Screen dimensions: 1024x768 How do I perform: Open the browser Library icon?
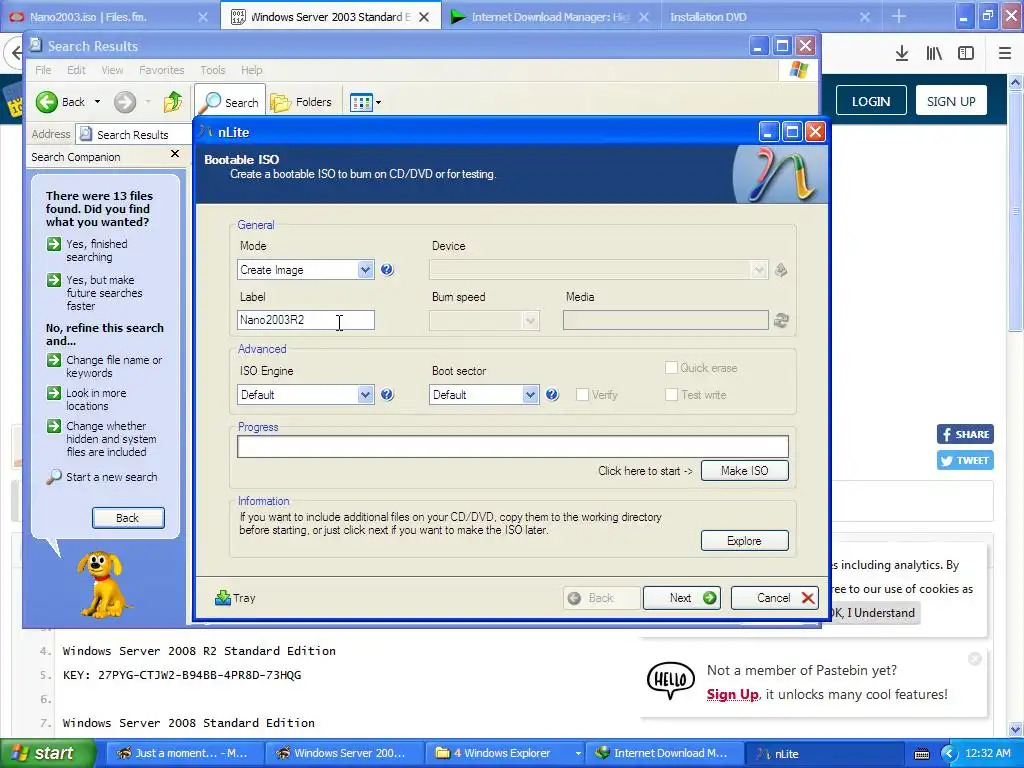coord(934,54)
